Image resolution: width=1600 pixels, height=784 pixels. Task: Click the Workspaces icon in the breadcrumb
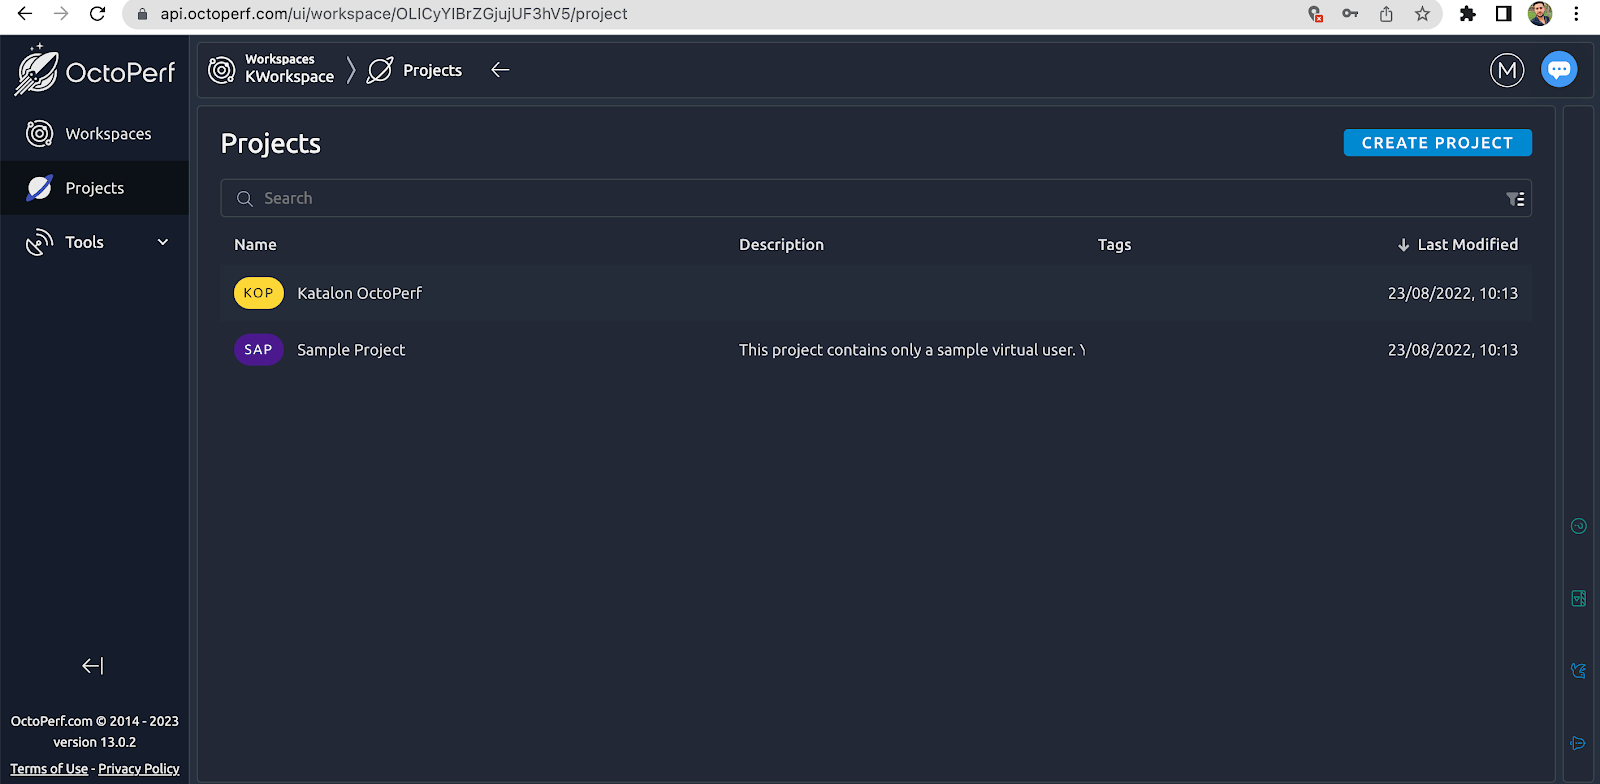pyautogui.click(x=221, y=70)
